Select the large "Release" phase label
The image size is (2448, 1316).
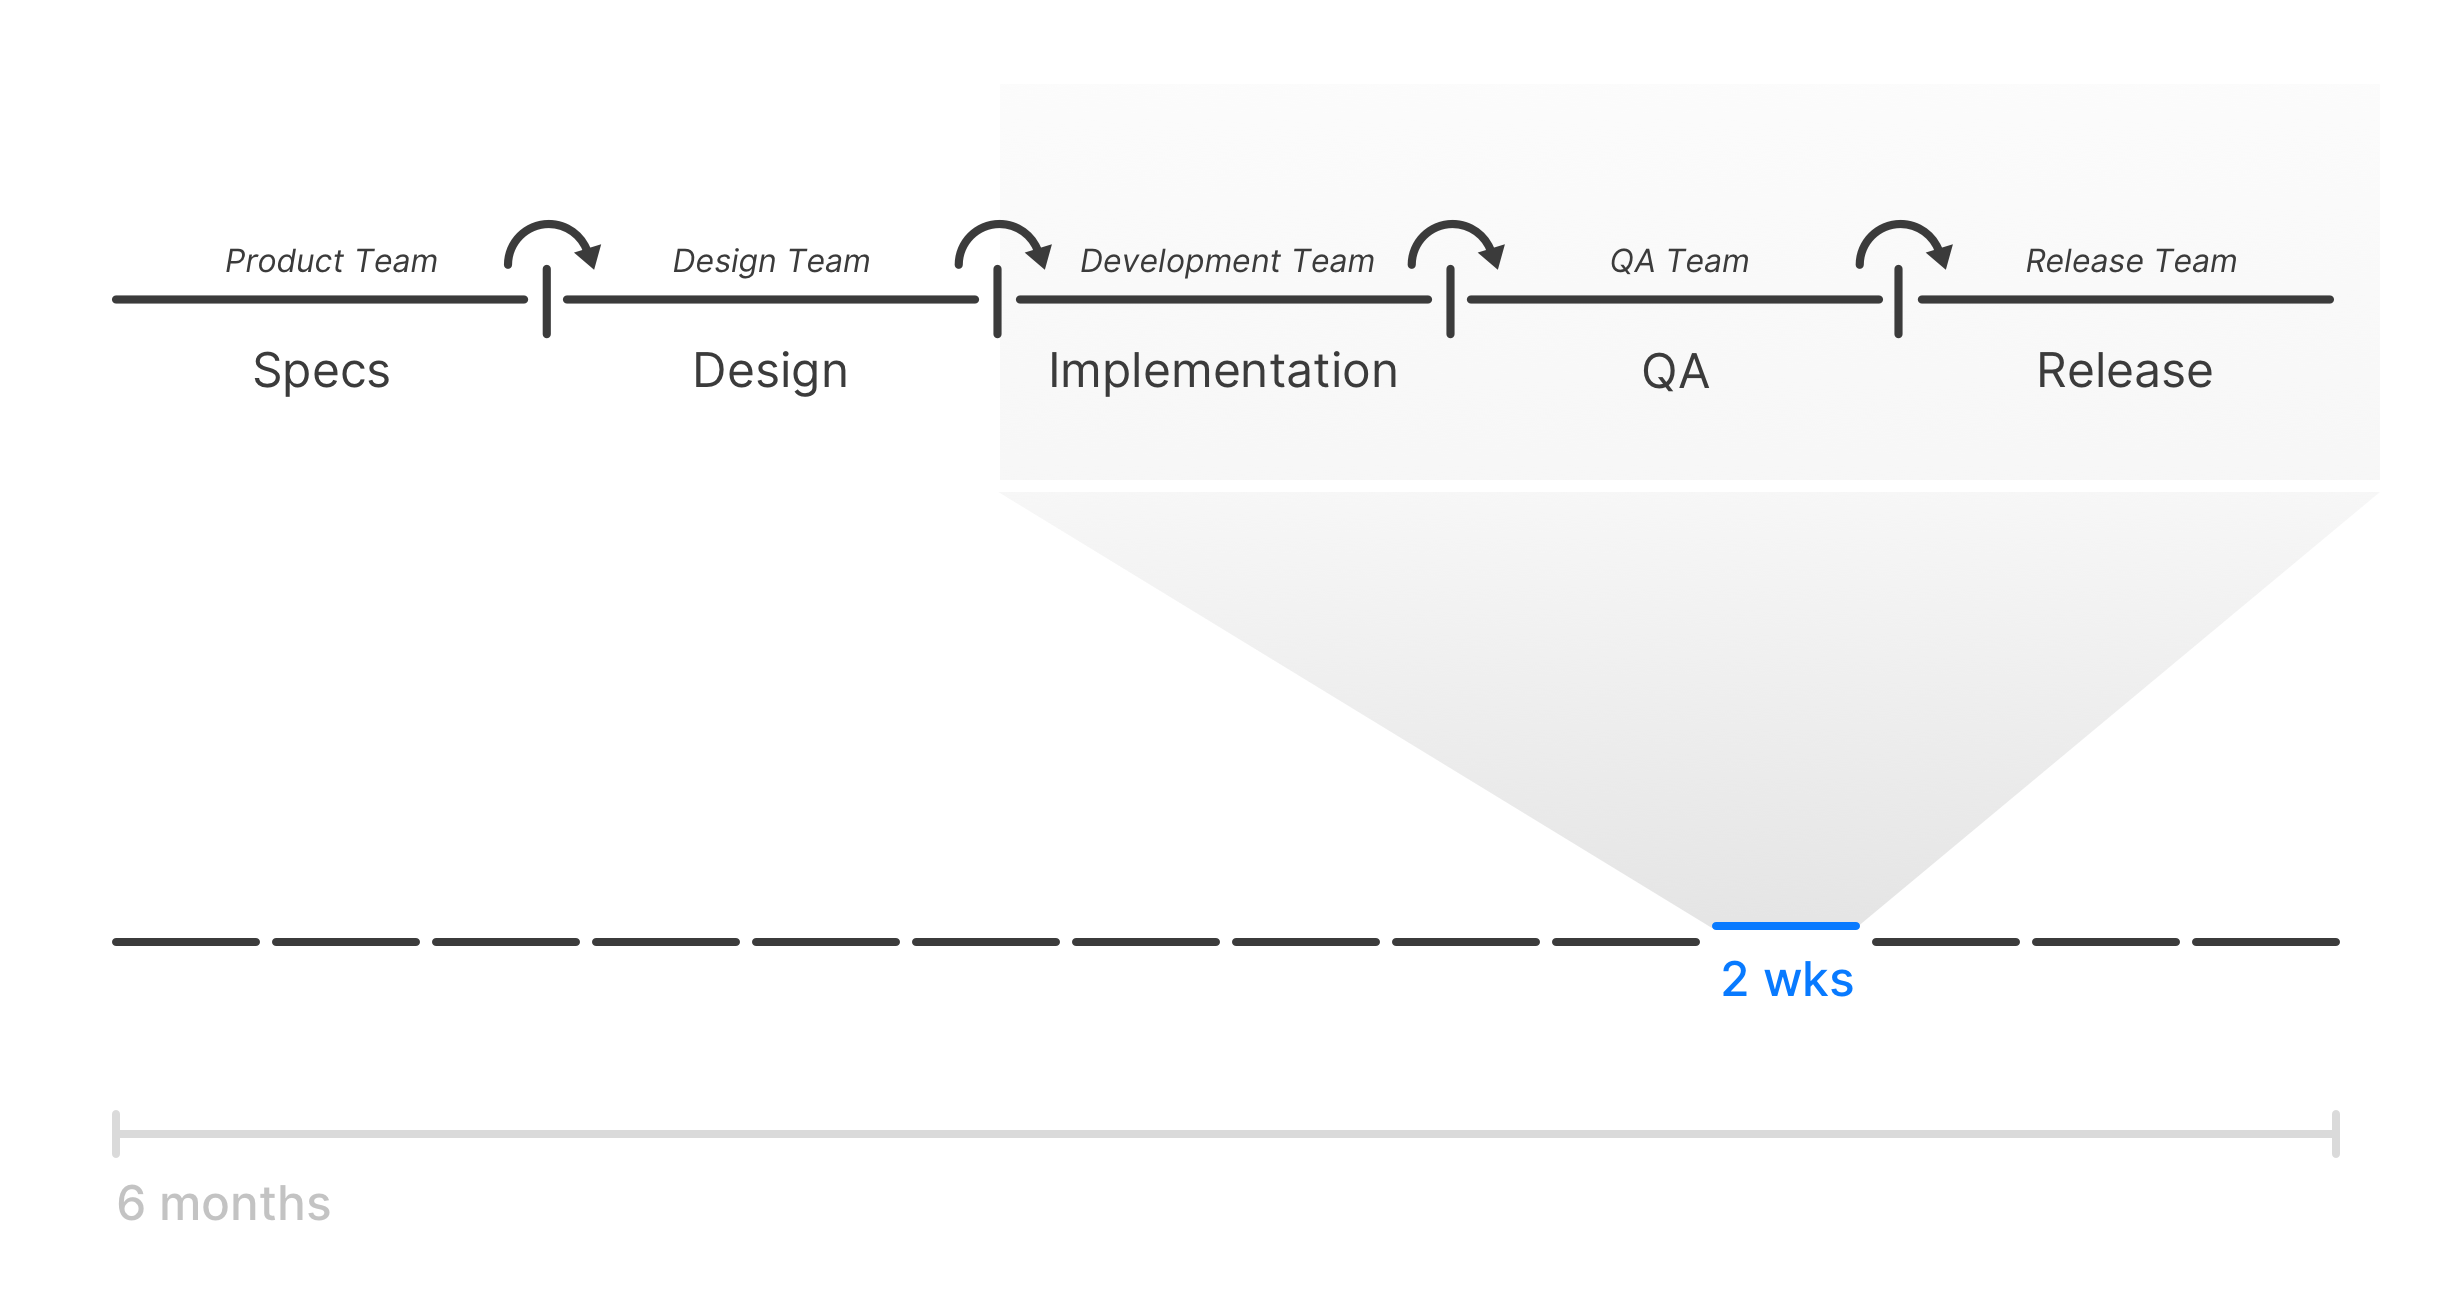[x=2125, y=371]
